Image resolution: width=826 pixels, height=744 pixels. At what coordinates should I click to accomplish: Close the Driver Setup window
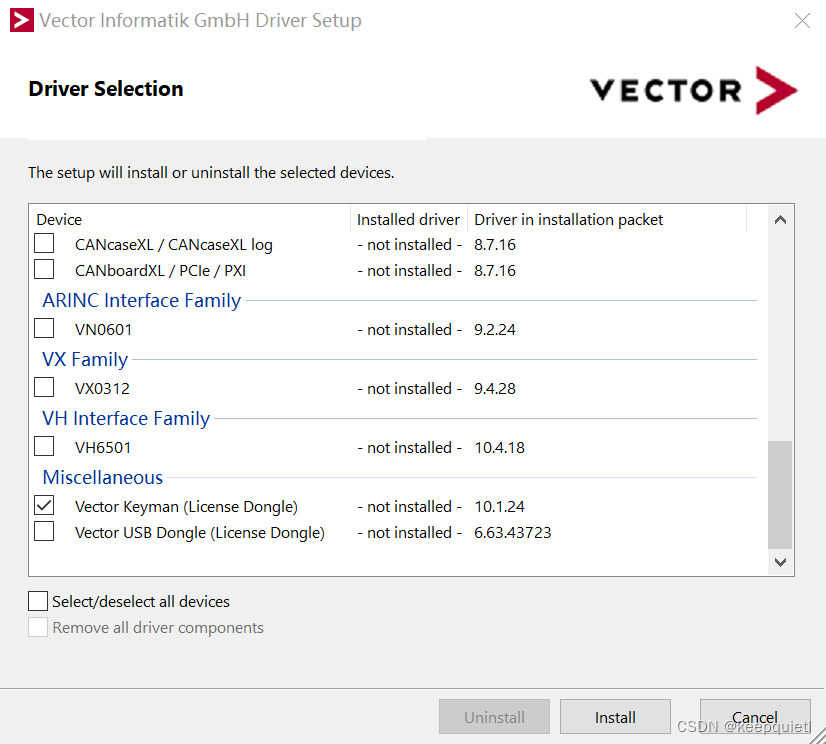pos(802,21)
